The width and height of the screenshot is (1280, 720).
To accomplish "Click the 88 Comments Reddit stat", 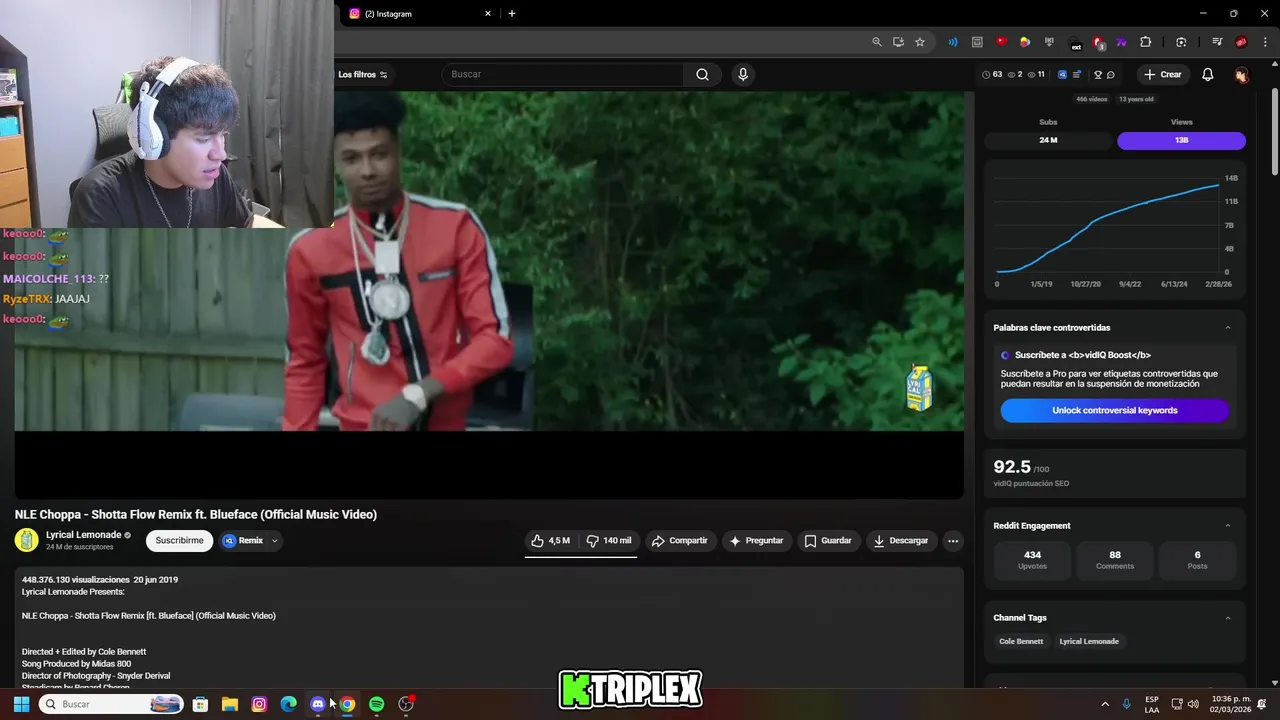I will tap(1114, 560).
